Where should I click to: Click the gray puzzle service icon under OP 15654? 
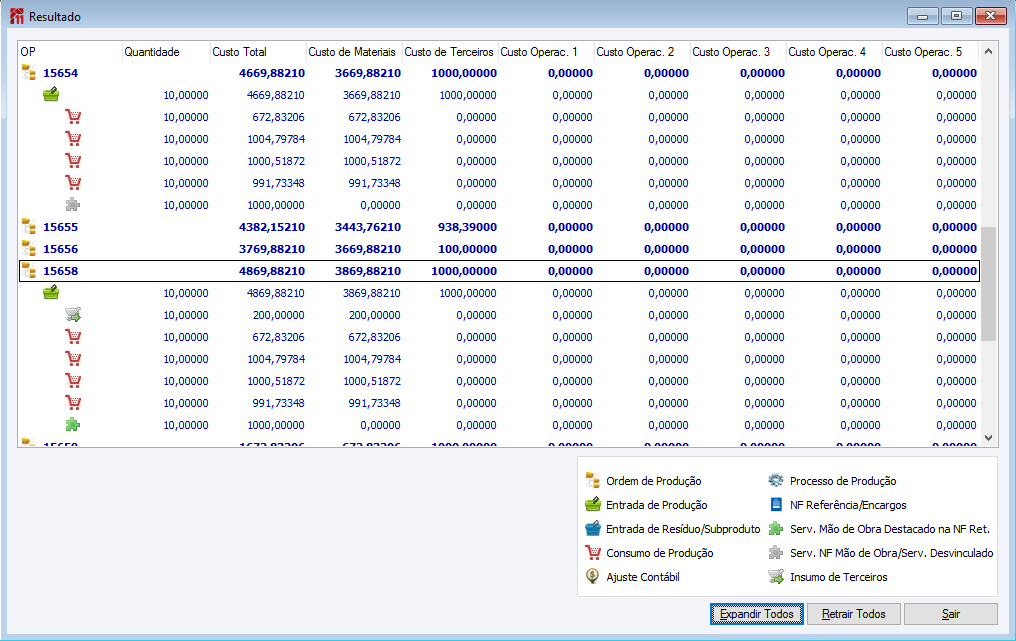[73, 205]
